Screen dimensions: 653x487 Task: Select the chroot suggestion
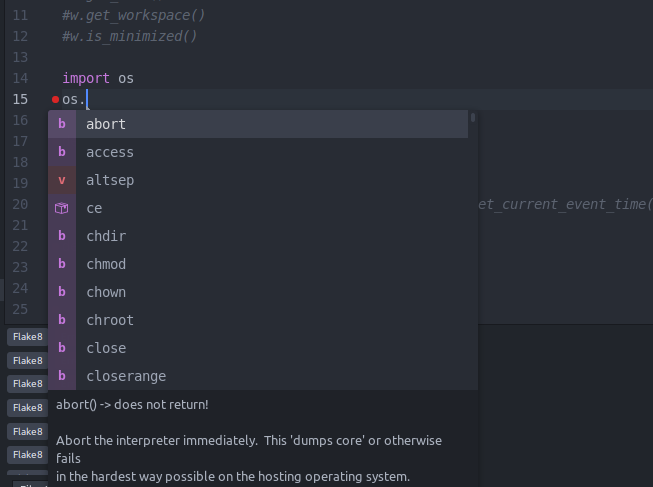pyautogui.click(x=258, y=320)
